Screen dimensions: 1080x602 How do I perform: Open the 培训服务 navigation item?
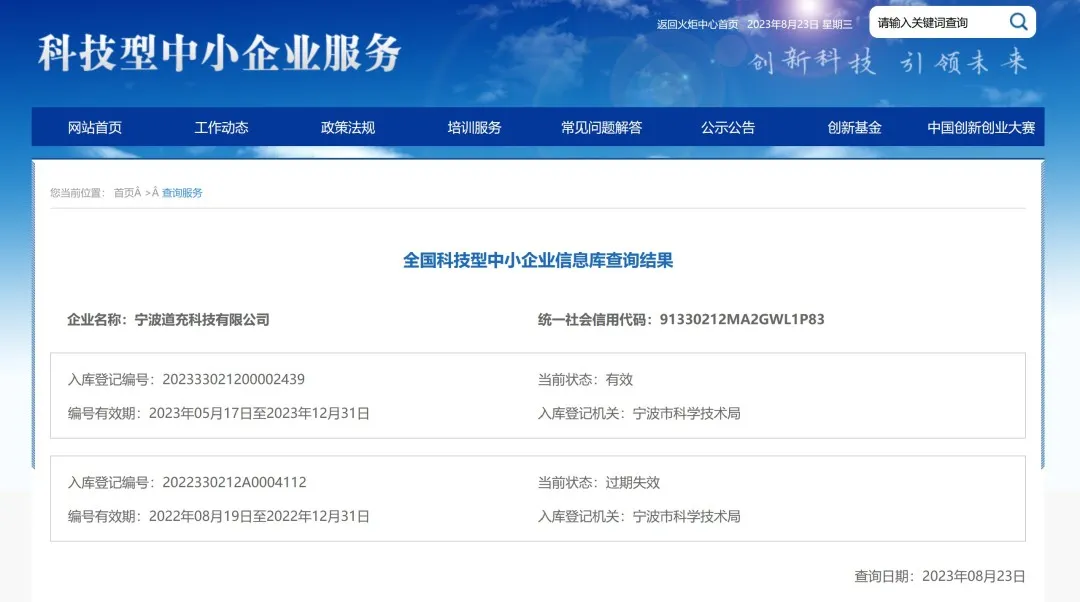coord(474,127)
